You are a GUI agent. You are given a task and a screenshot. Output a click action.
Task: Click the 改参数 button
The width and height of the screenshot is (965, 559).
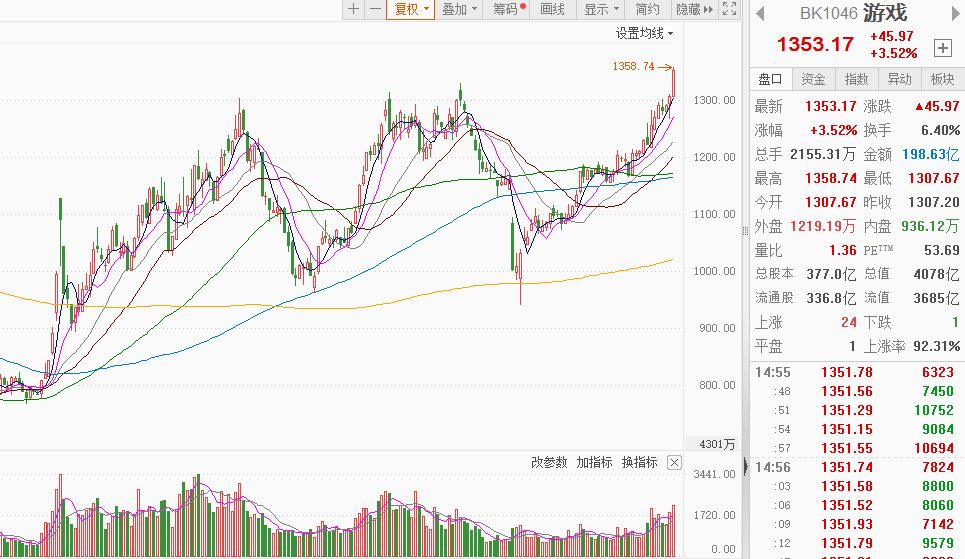tap(549, 462)
